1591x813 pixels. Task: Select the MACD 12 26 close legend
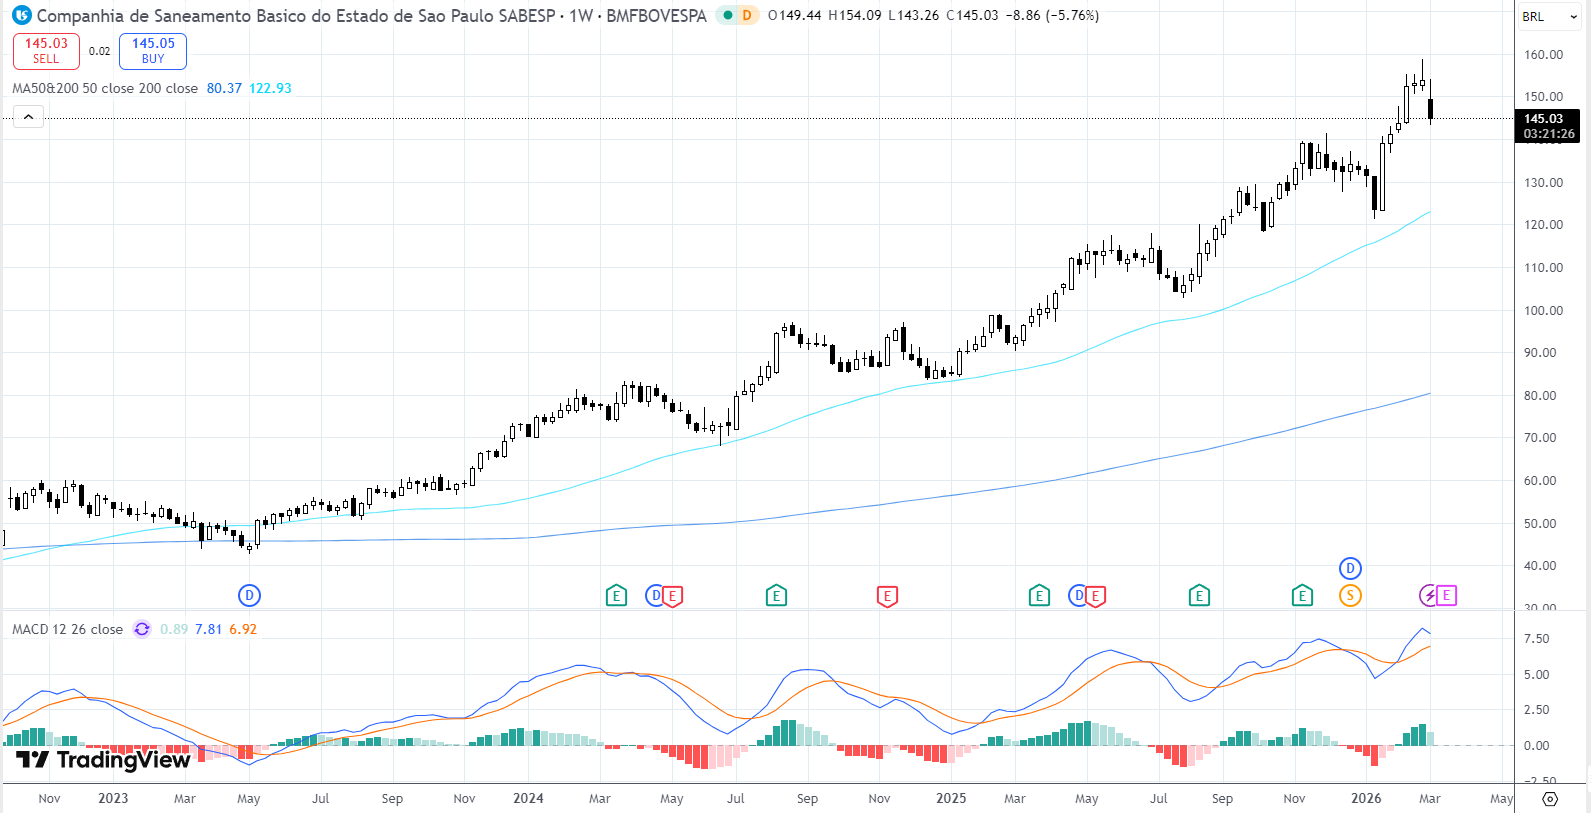67,630
